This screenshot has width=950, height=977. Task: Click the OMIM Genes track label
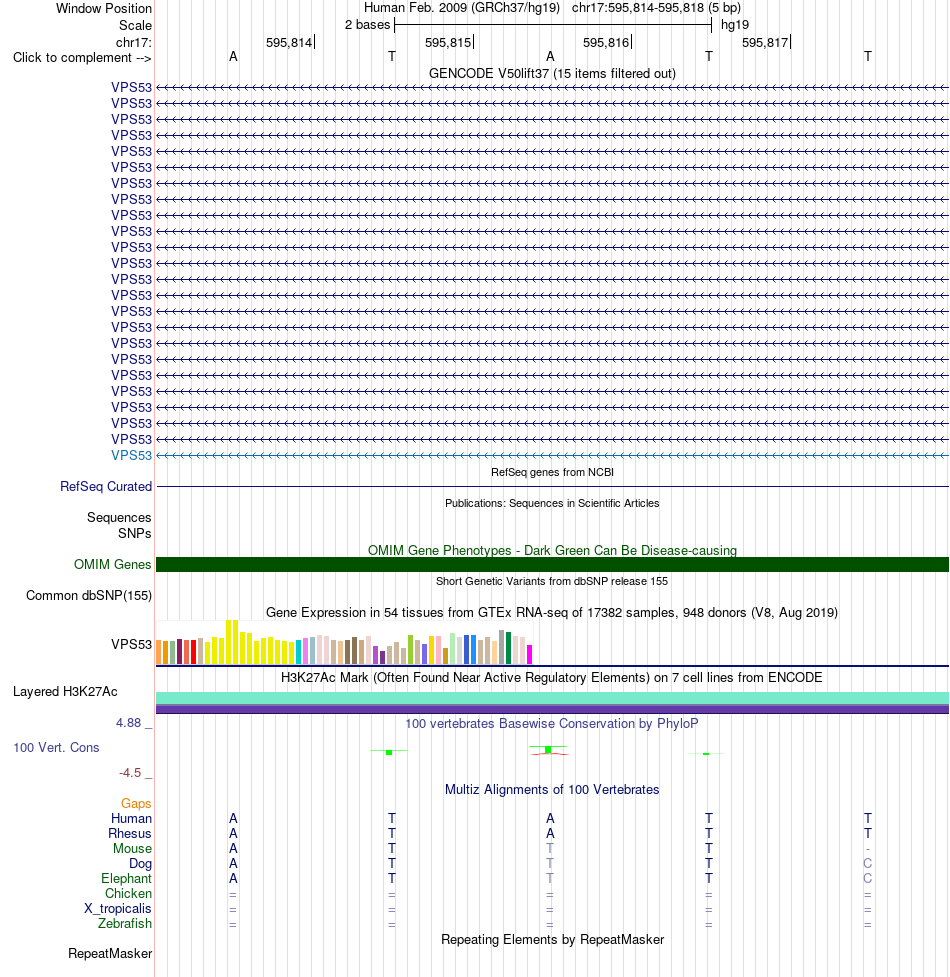click(113, 565)
